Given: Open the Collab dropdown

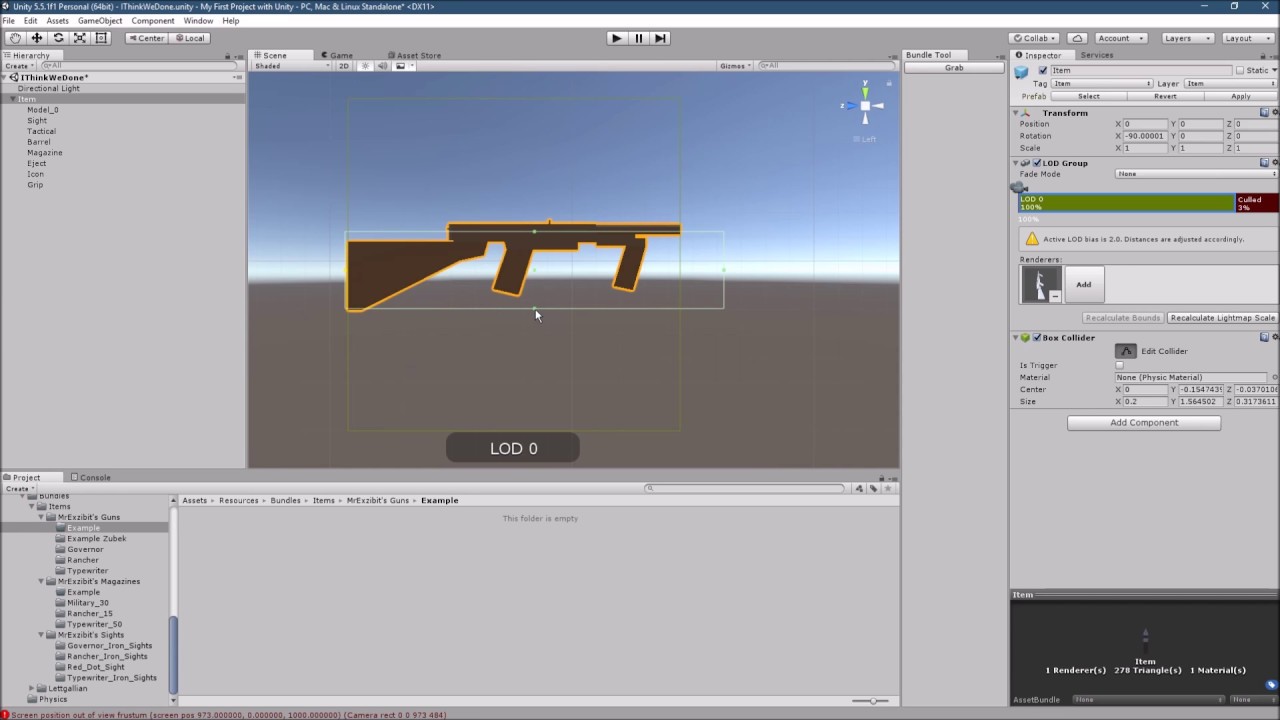Looking at the screenshot, I should pyautogui.click(x=1035, y=38).
